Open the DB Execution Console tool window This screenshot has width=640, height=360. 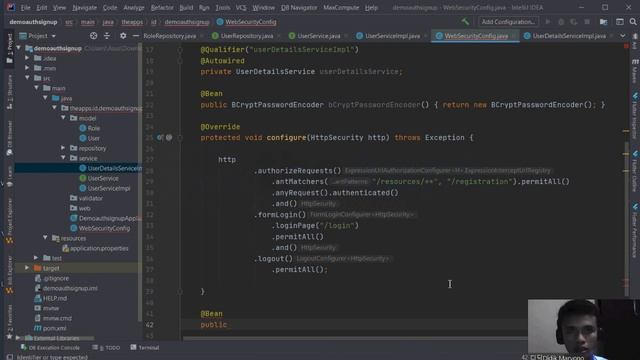[50, 347]
